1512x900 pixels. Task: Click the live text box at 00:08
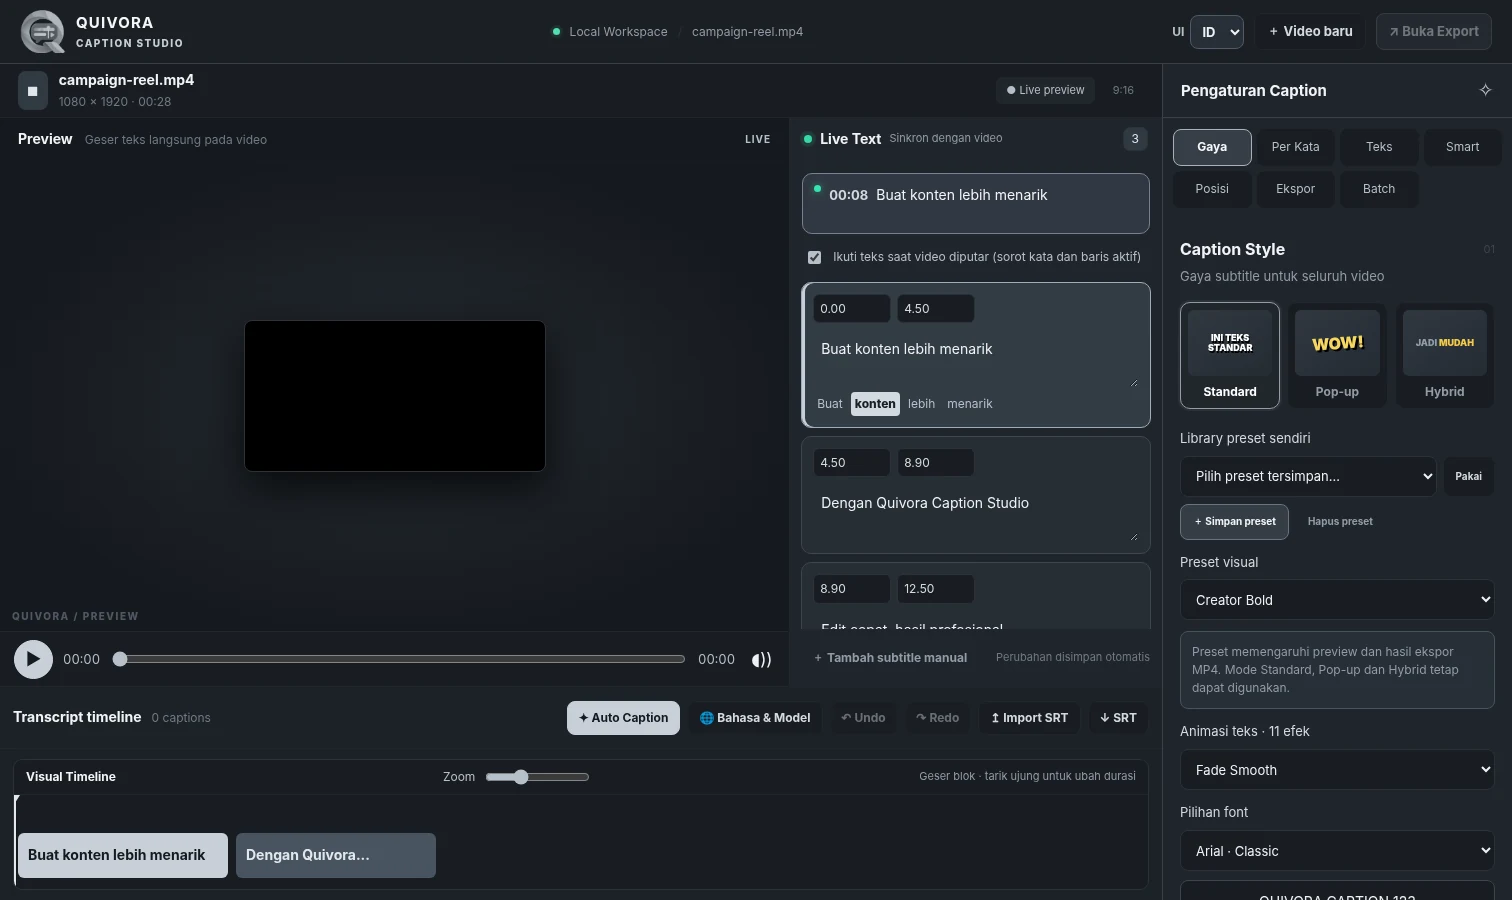click(x=975, y=203)
